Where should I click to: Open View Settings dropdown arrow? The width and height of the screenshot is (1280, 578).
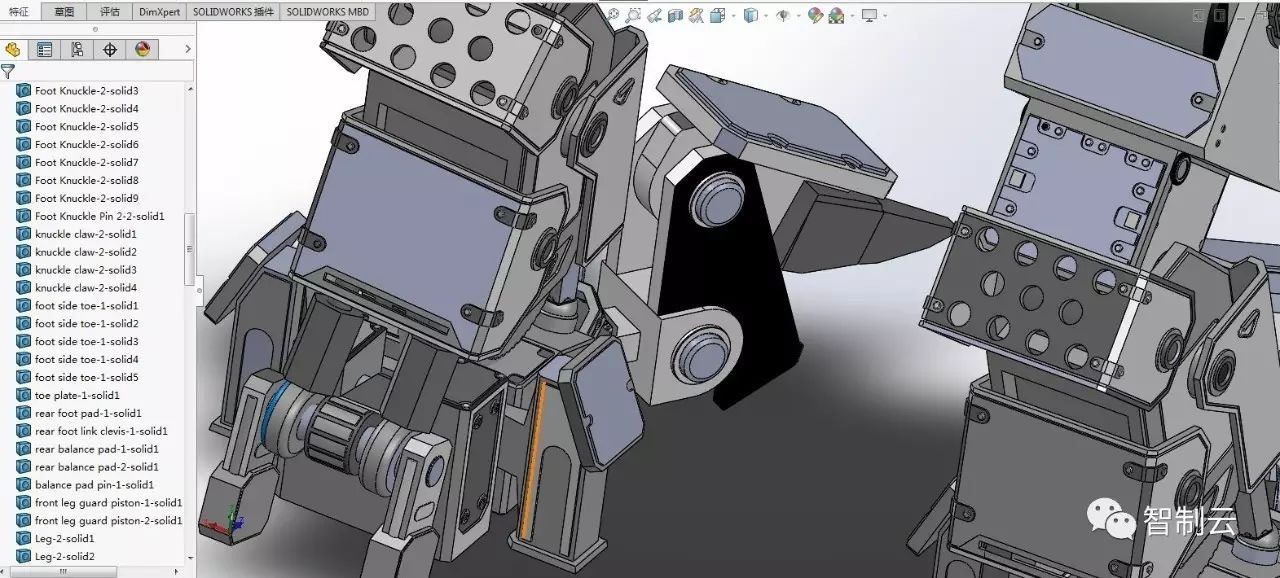tap(885, 16)
